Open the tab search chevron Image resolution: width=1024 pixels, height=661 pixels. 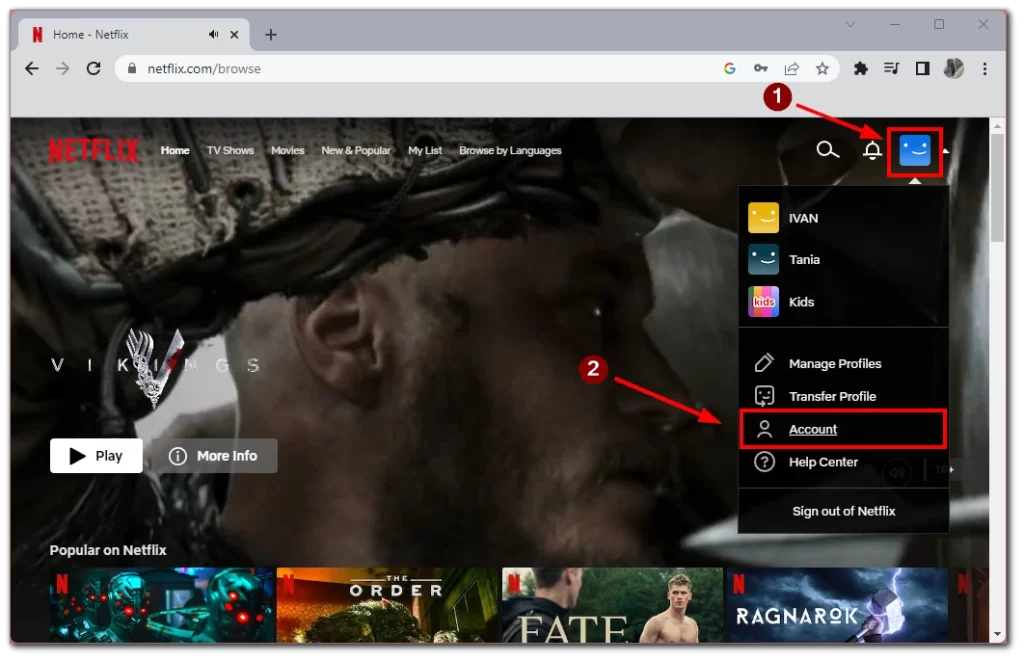(x=850, y=24)
